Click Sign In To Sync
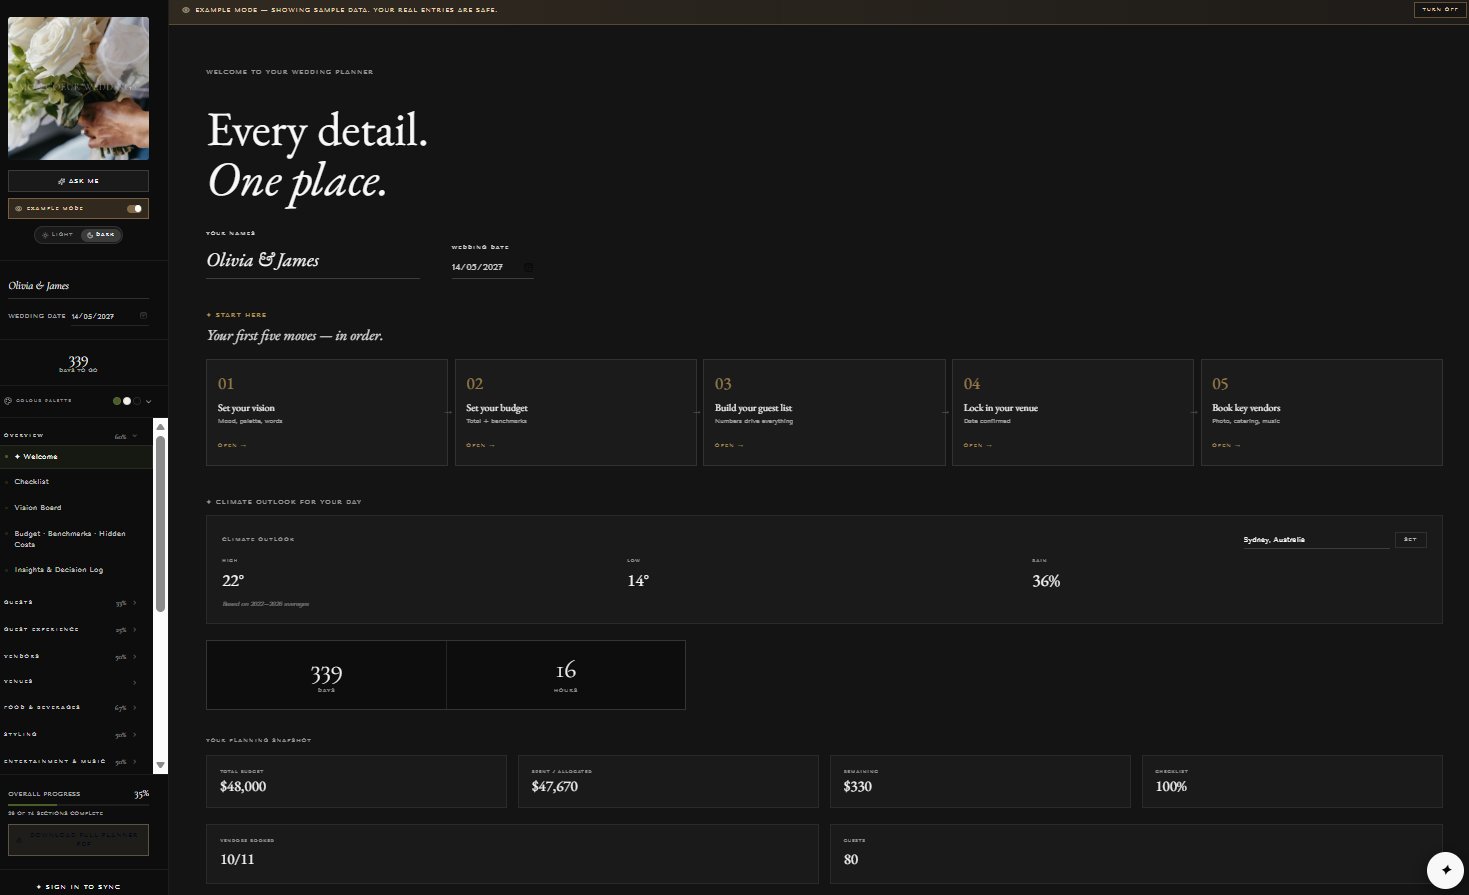The height and width of the screenshot is (895, 1469). point(78,887)
